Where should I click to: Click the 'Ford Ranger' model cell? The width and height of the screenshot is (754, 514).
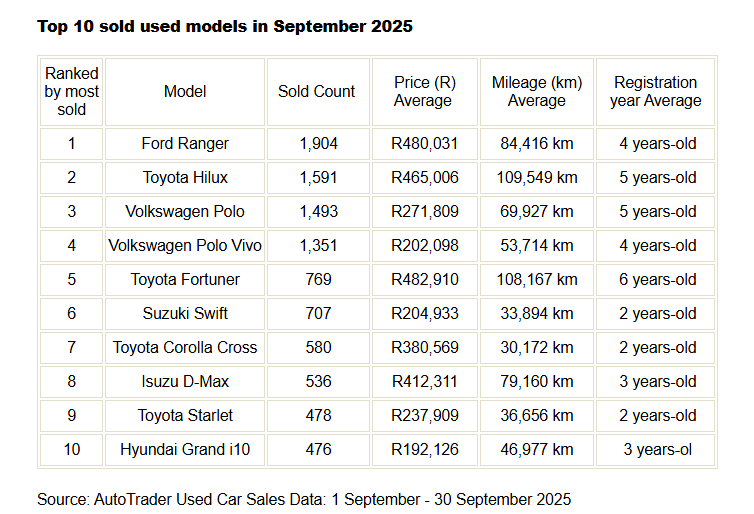185,144
